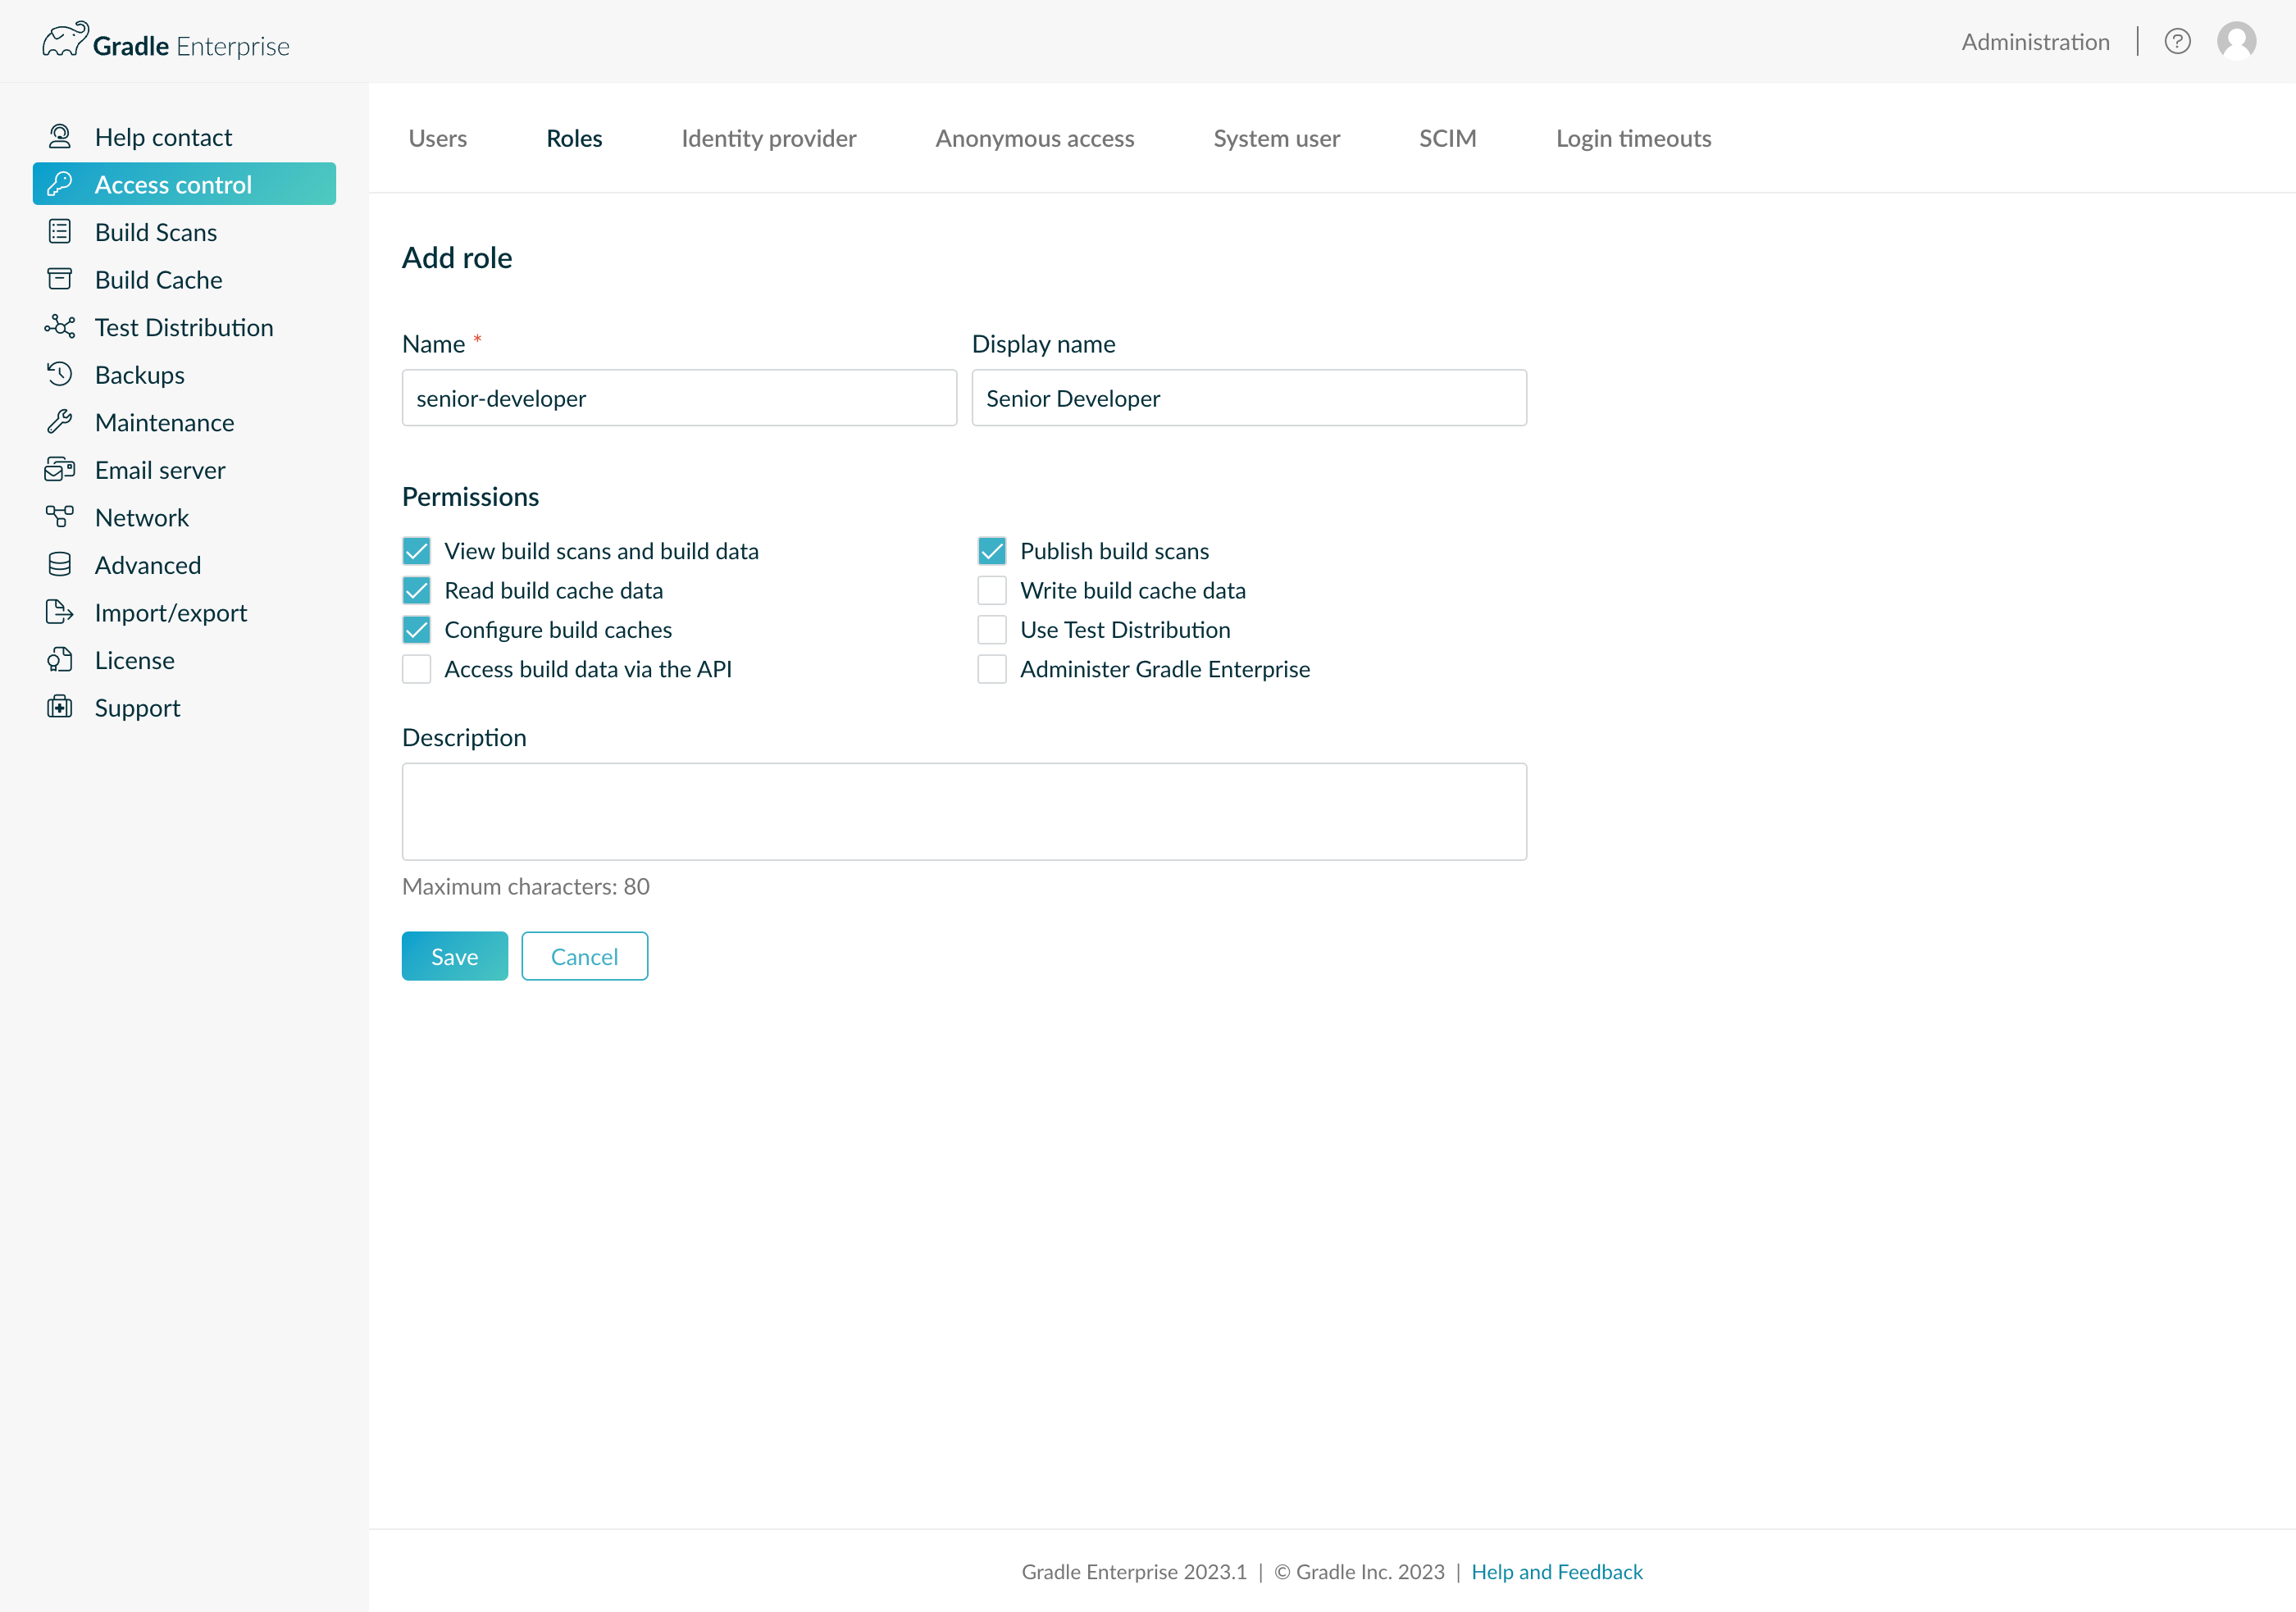This screenshot has width=2296, height=1612.
Task: Click the Backups history clock icon
Action: pyautogui.click(x=60, y=374)
